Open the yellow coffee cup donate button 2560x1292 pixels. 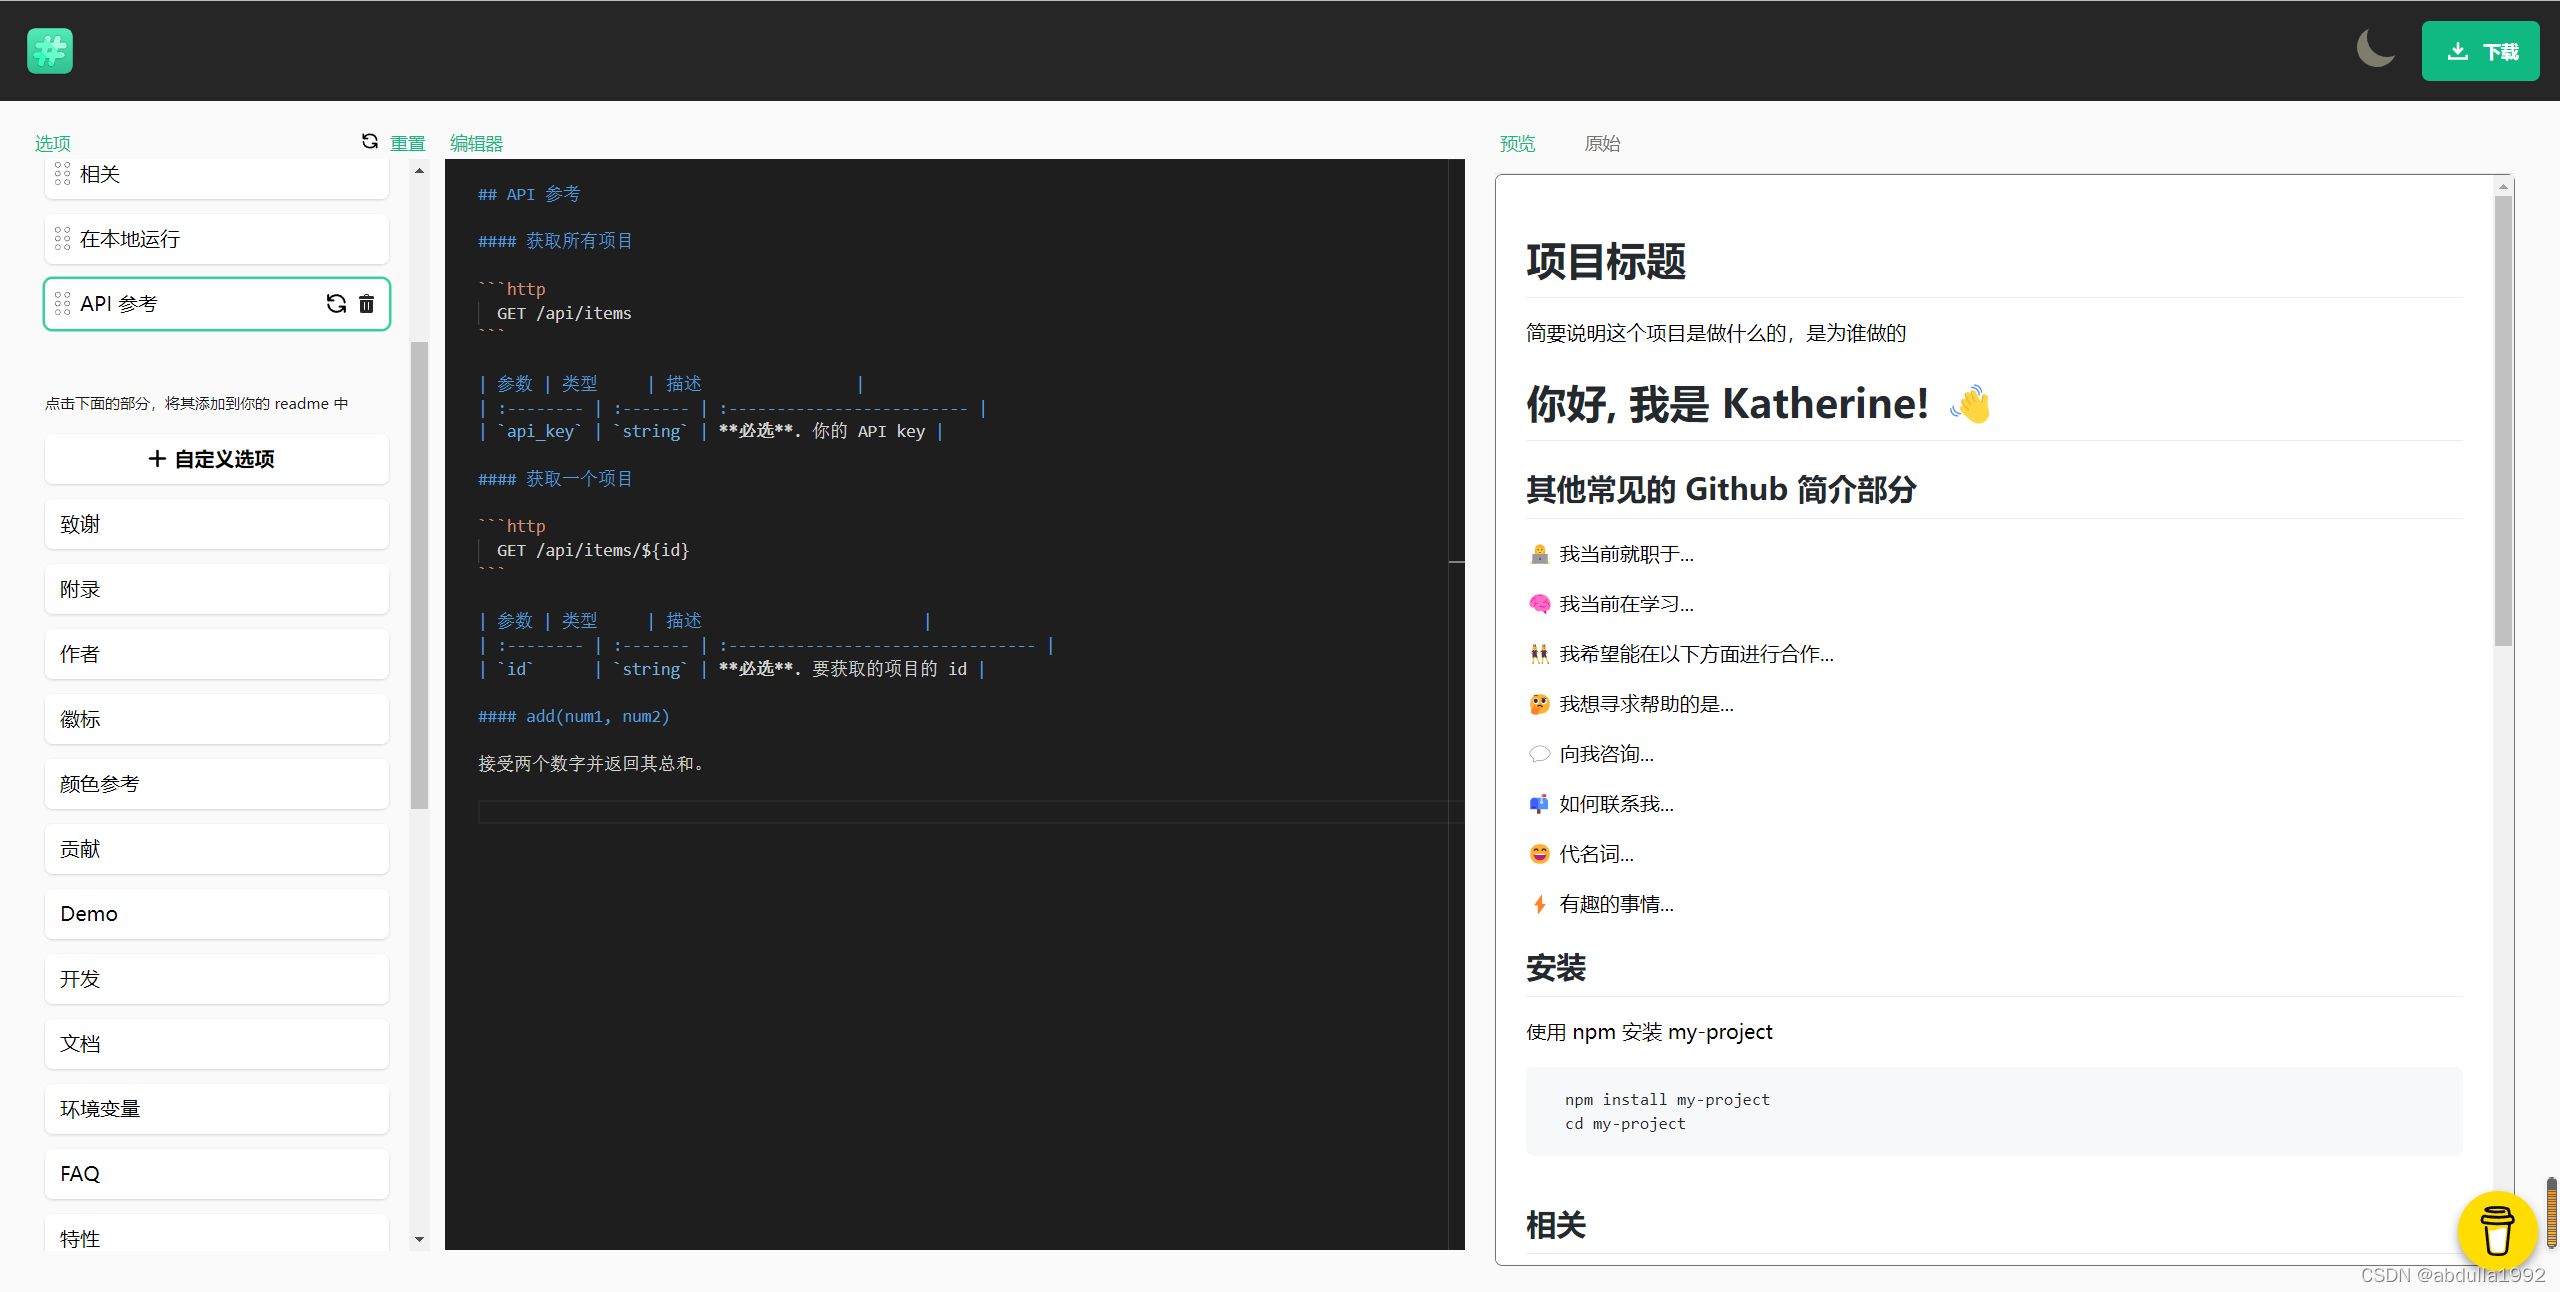click(2497, 1229)
